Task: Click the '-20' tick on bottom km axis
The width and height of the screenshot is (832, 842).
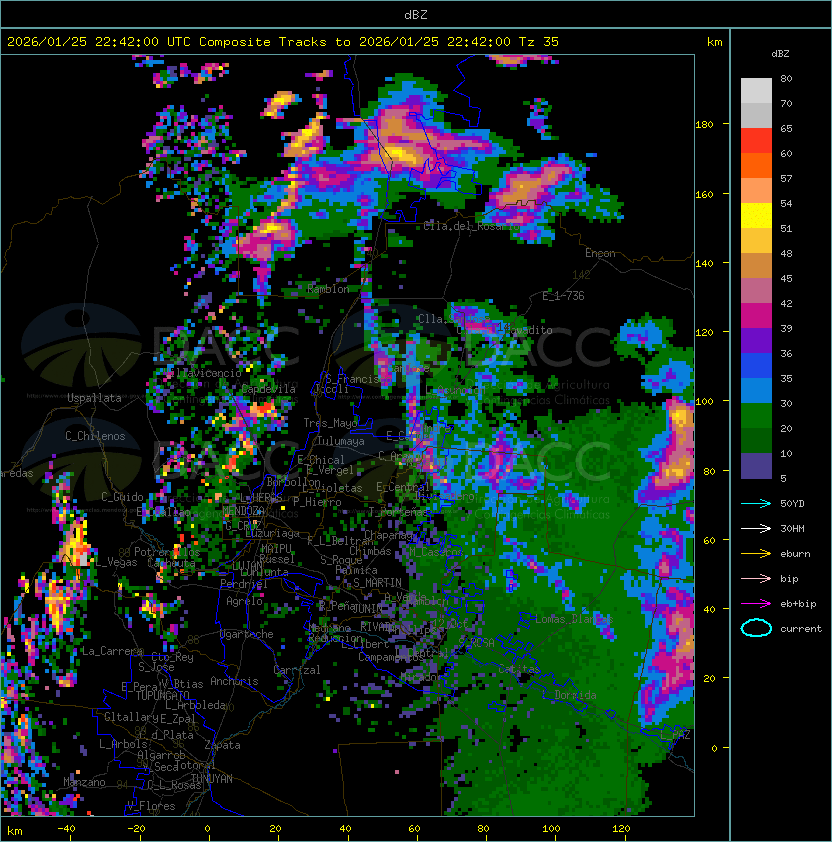Action: pos(136,829)
